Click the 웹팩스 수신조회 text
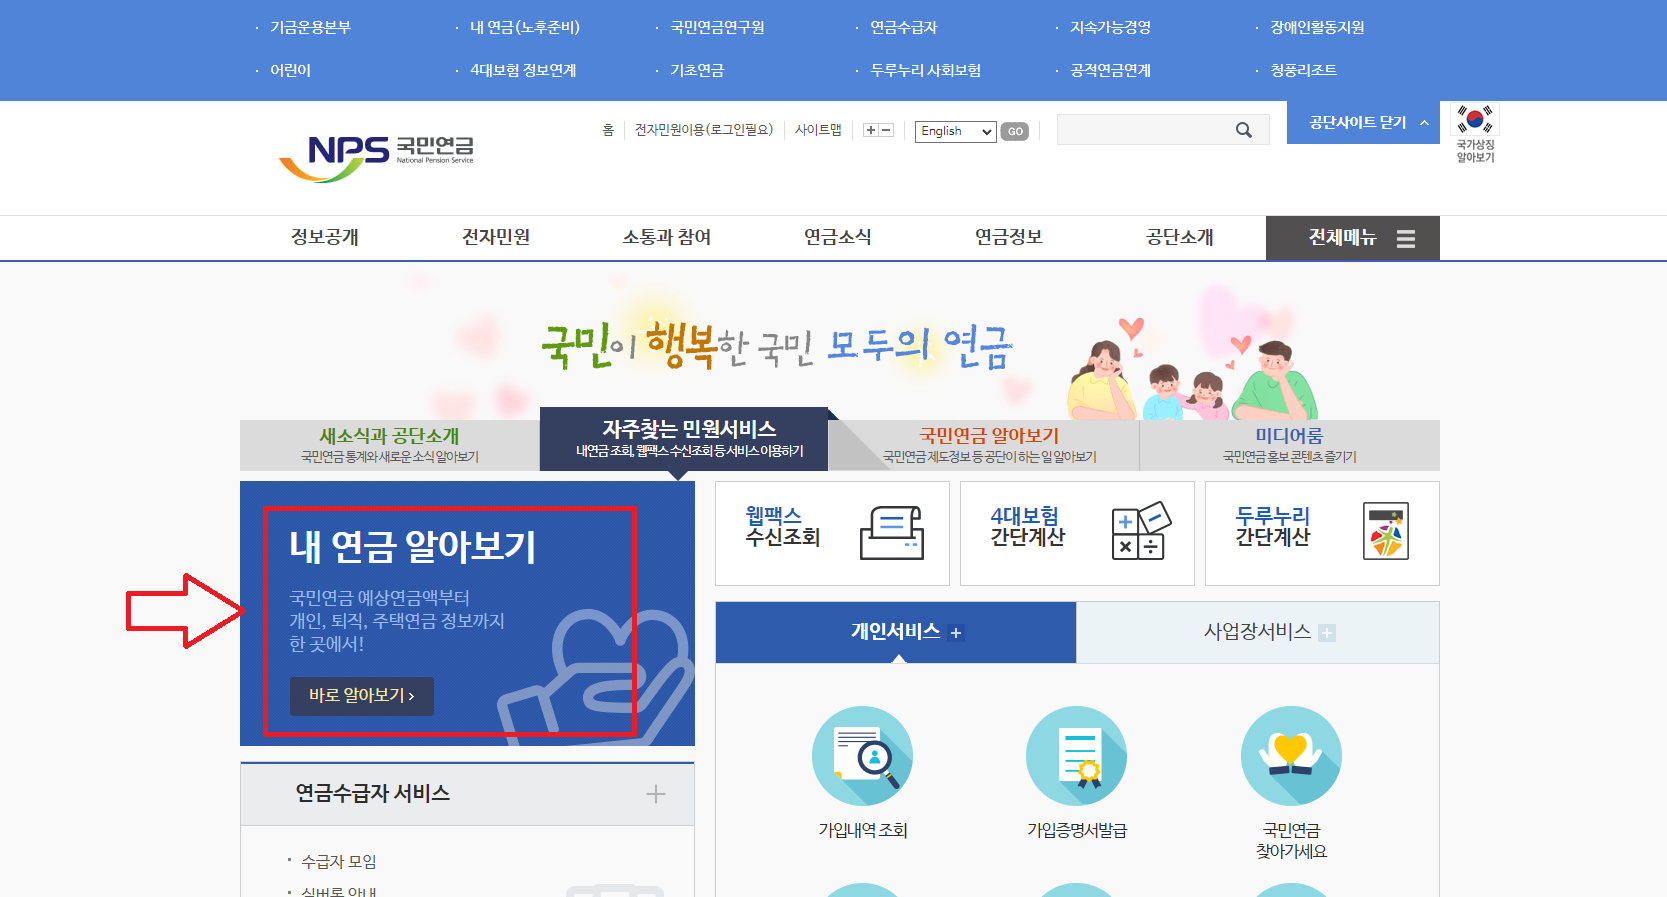 pyautogui.click(x=783, y=527)
